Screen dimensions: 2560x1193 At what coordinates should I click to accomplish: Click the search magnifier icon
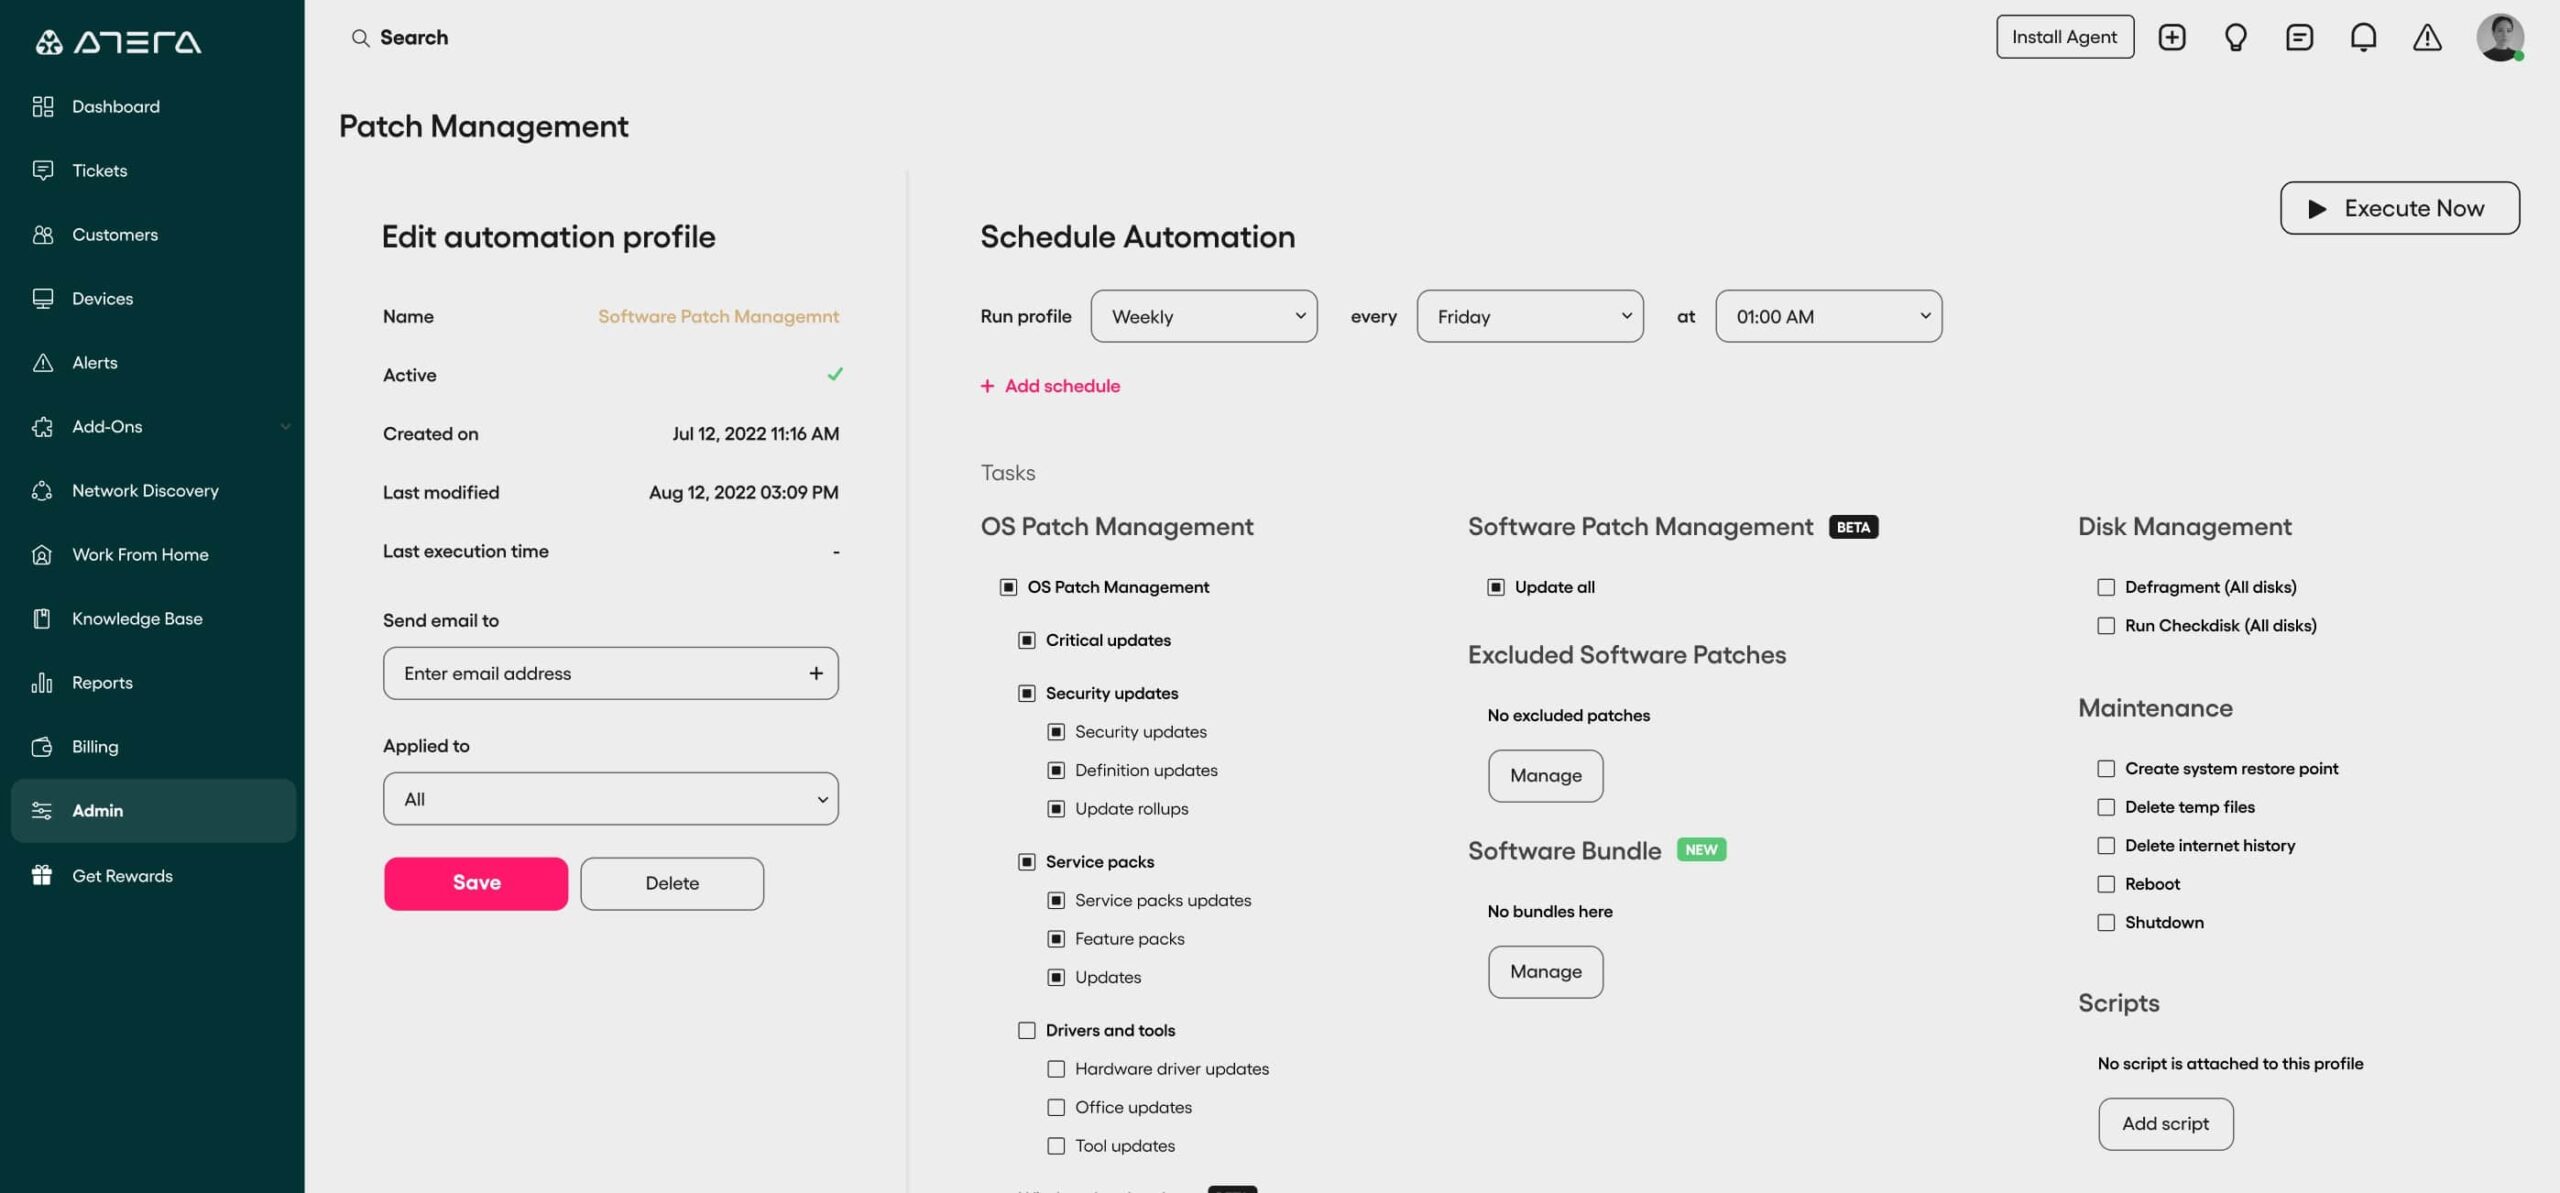point(362,37)
